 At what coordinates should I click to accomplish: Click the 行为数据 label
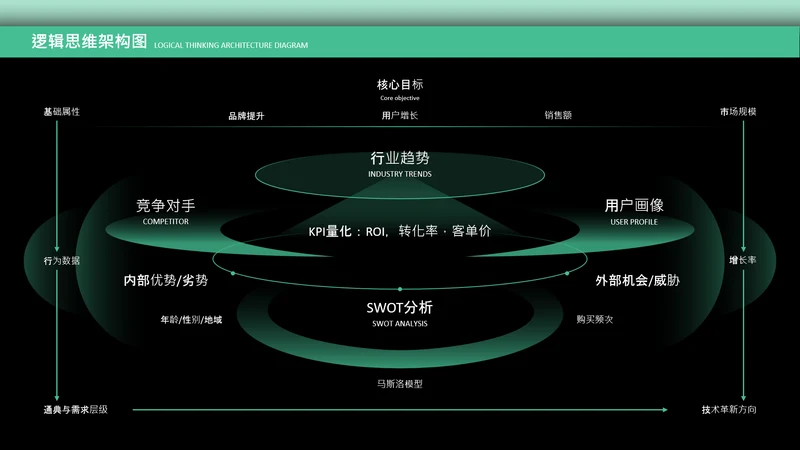(62, 261)
